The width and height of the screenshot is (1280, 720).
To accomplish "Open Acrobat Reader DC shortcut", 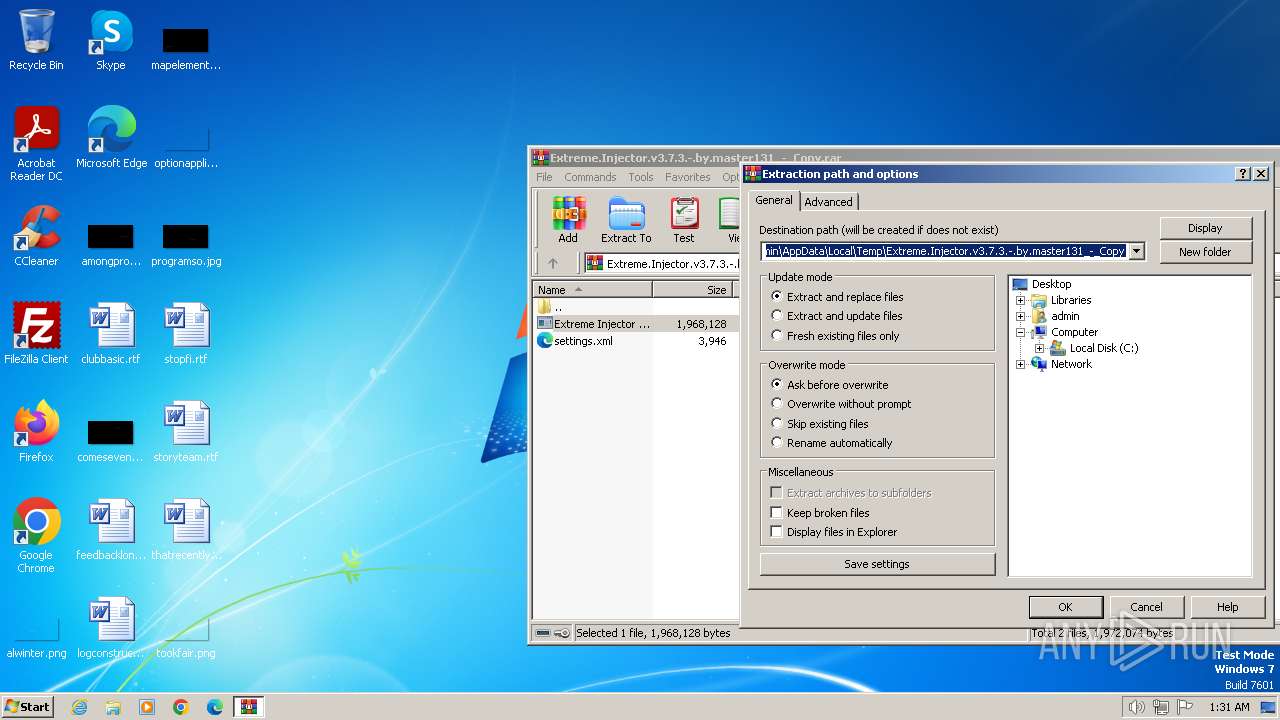I will [x=36, y=144].
